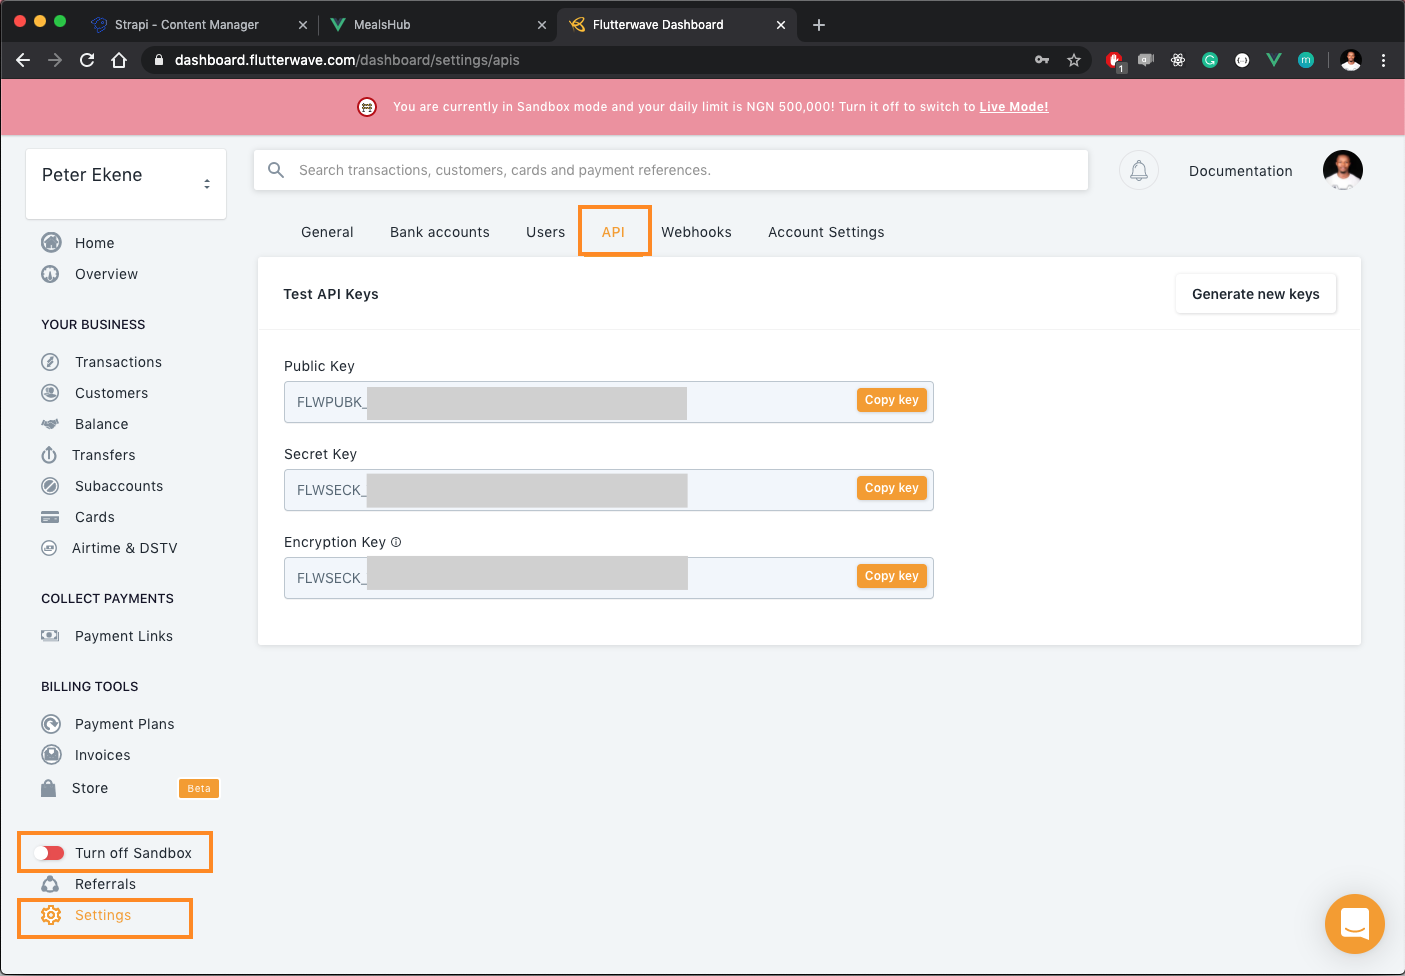The image size is (1405, 976).
Task: Open the notification bell
Action: [x=1139, y=170]
